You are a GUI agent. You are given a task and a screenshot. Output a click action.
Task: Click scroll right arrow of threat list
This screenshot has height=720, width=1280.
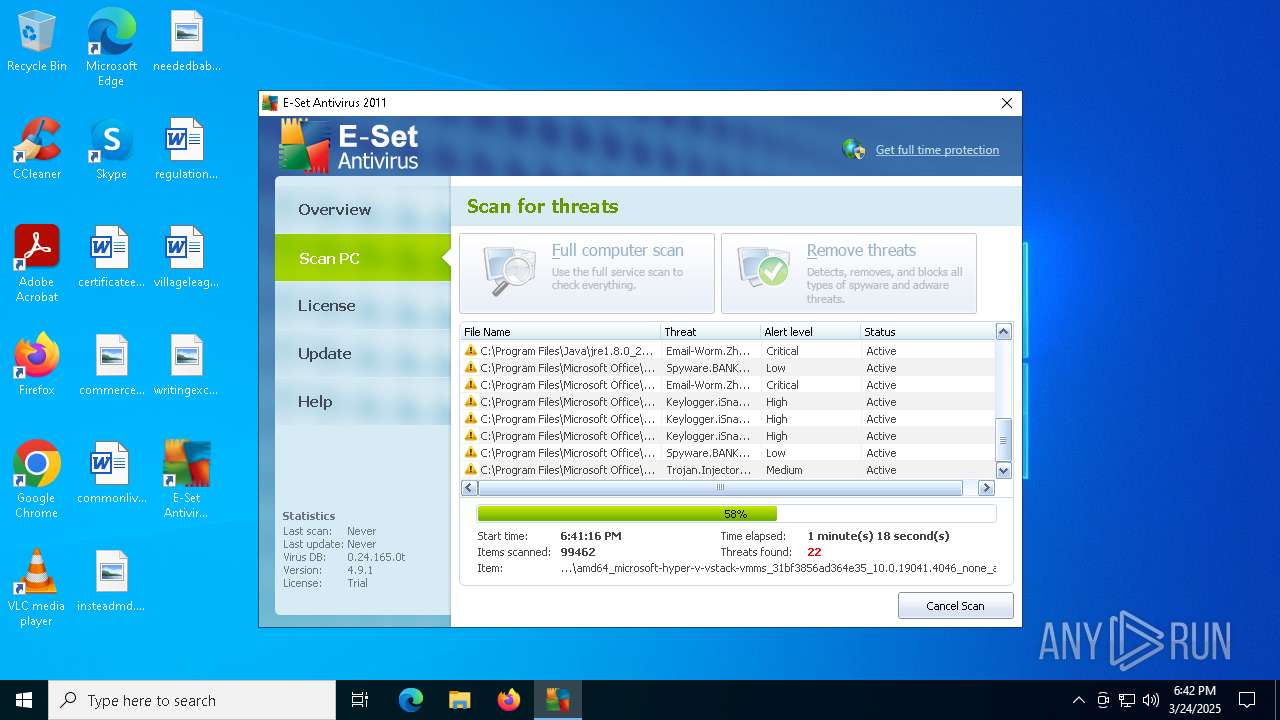[x=986, y=488]
